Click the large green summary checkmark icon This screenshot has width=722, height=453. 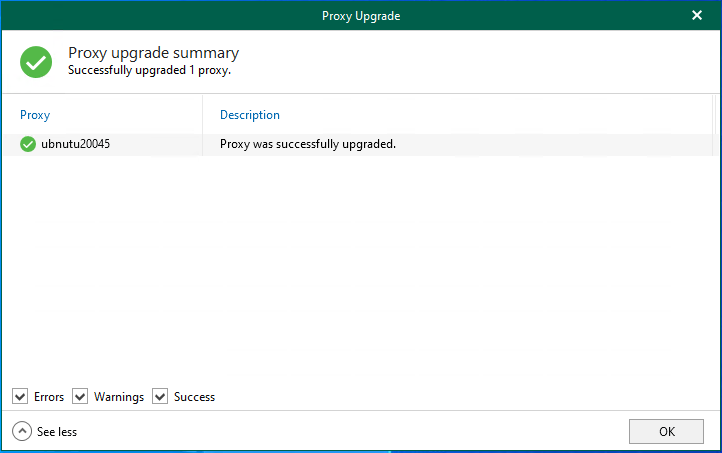coord(37,62)
